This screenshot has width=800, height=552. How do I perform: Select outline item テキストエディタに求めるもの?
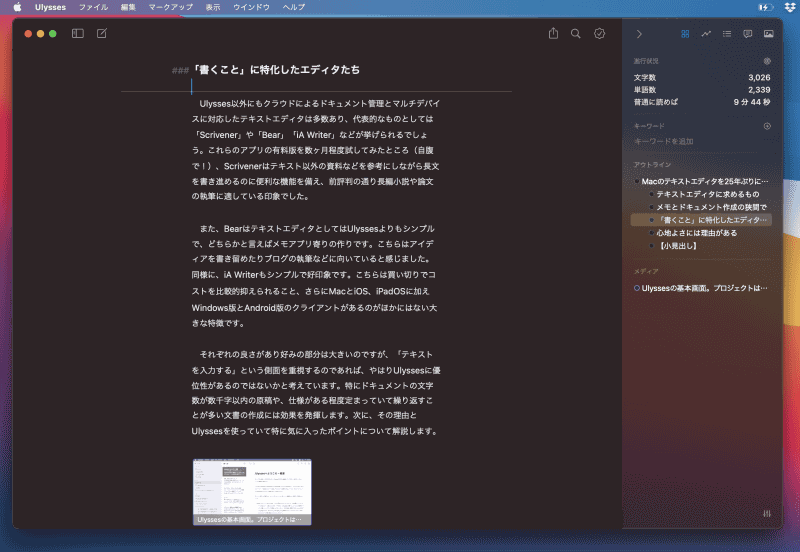707,194
